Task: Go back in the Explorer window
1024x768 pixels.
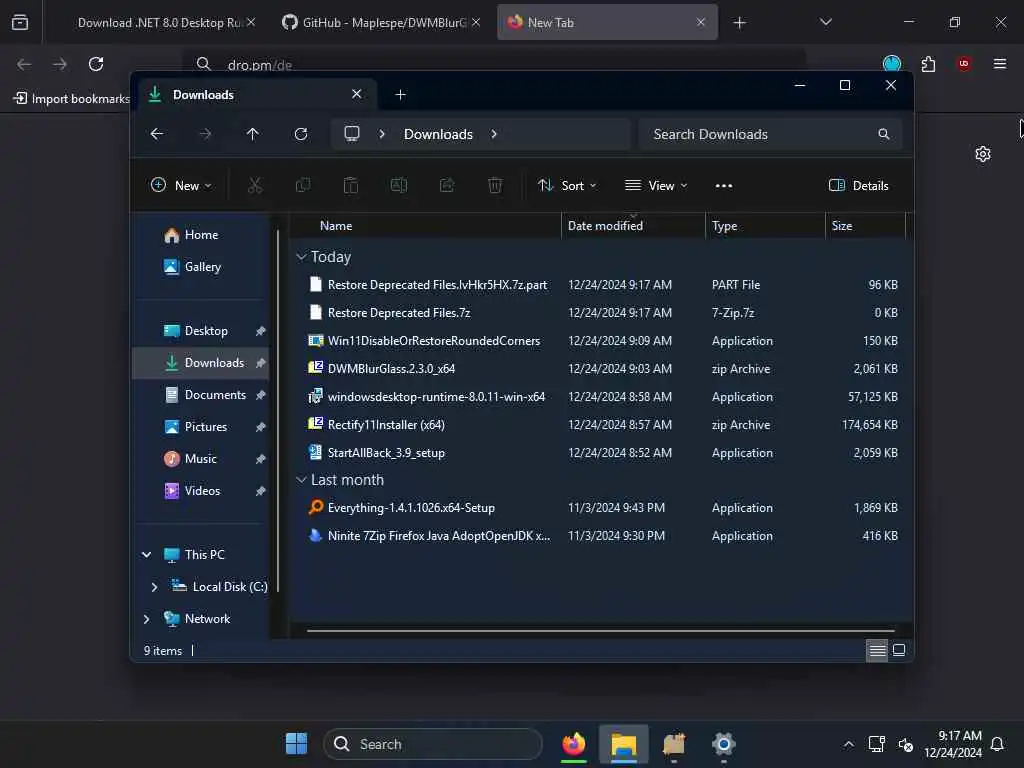Action: (157, 134)
